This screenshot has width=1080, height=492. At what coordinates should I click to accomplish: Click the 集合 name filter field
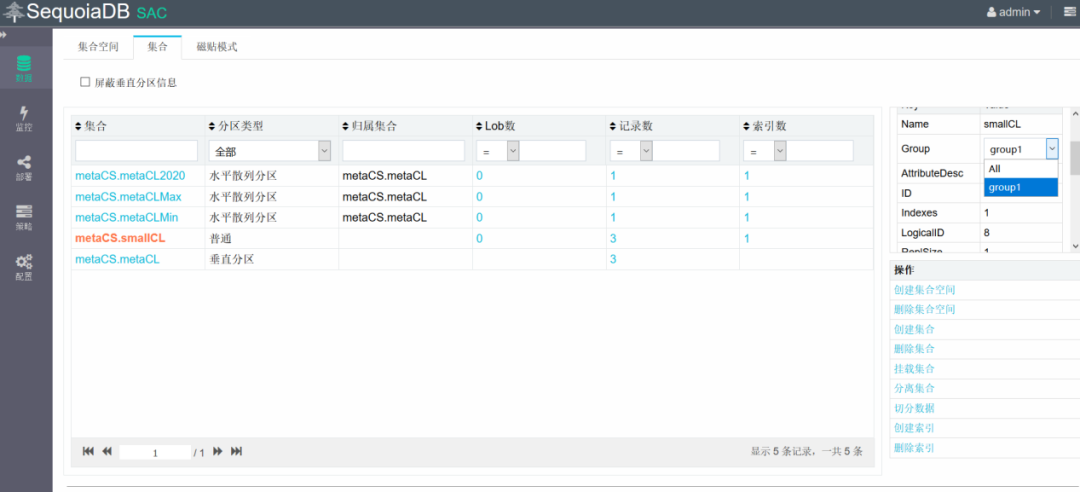coord(136,151)
